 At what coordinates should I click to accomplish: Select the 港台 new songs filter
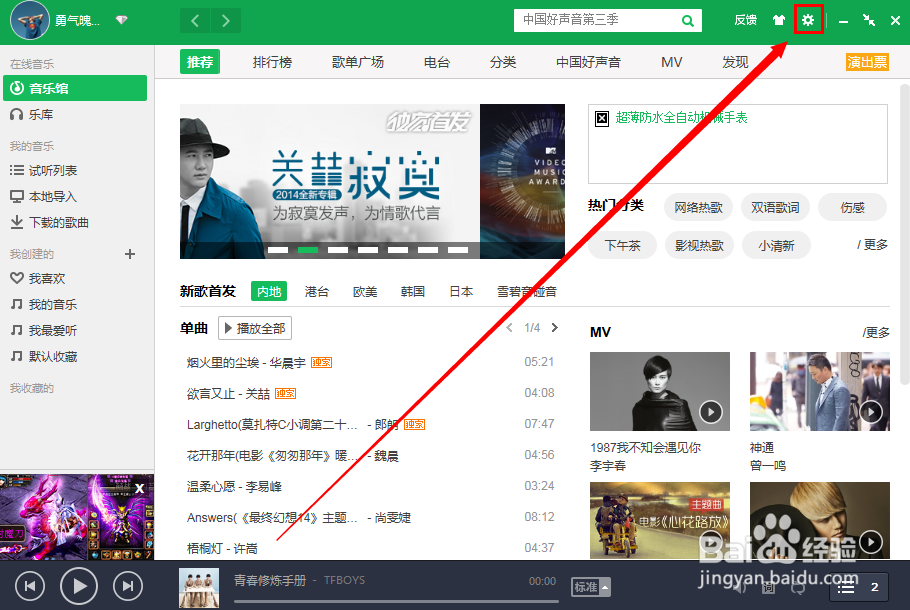[x=317, y=291]
